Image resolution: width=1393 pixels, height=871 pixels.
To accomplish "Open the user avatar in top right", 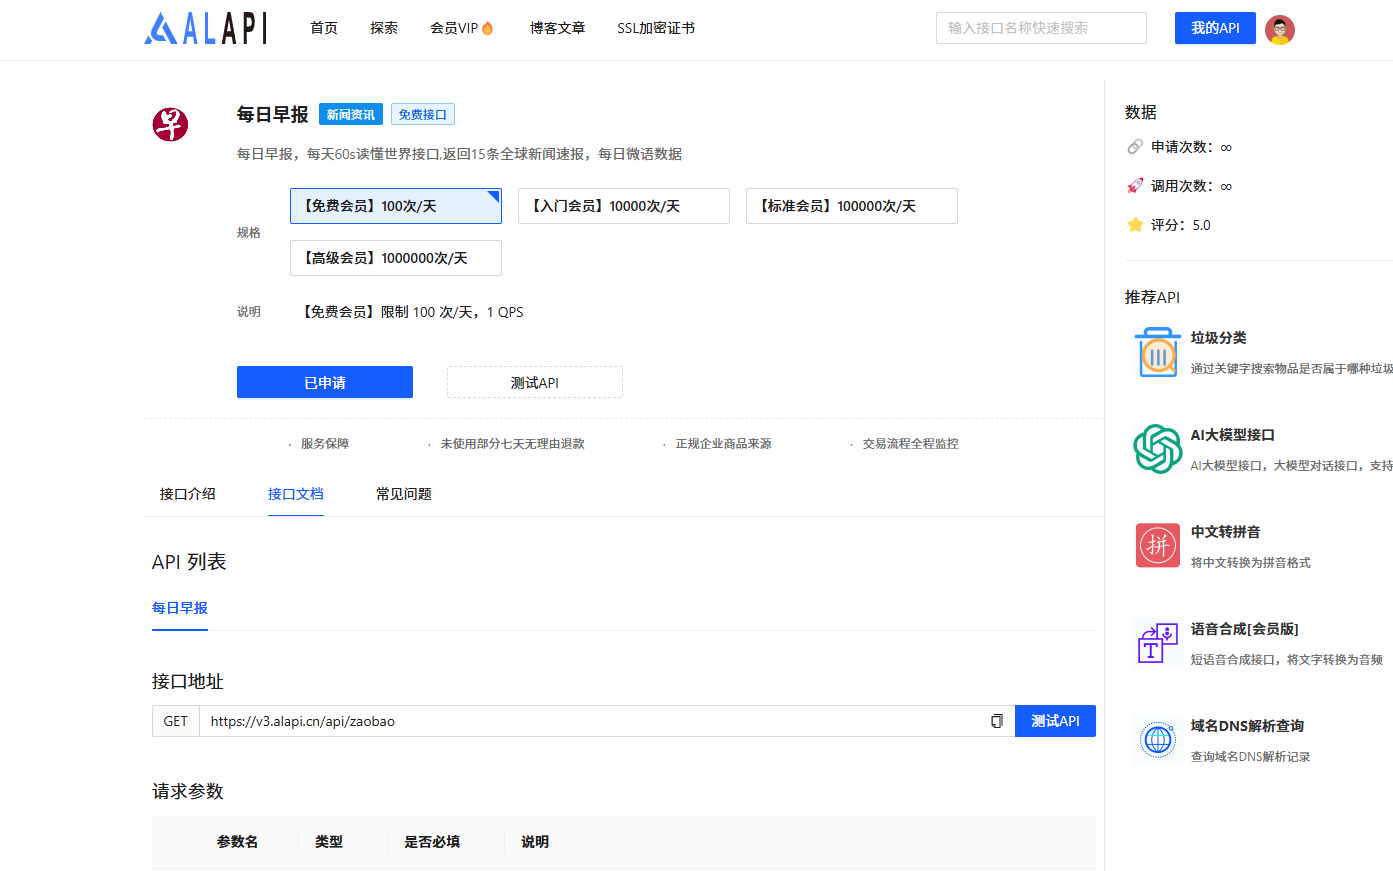I will pyautogui.click(x=1279, y=29).
